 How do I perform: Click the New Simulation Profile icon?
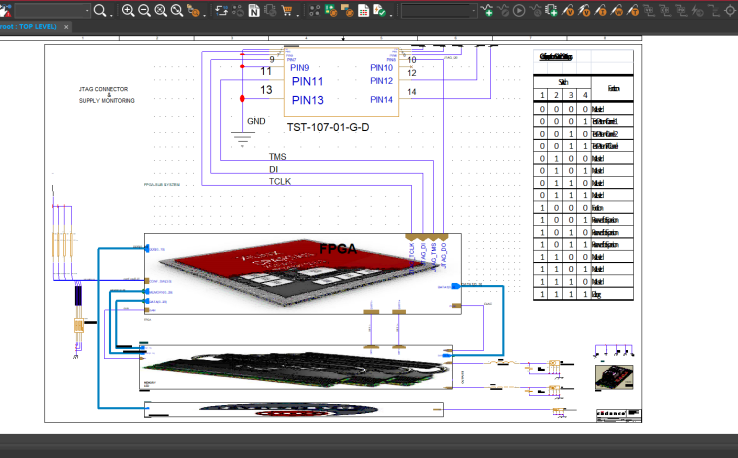pos(487,10)
